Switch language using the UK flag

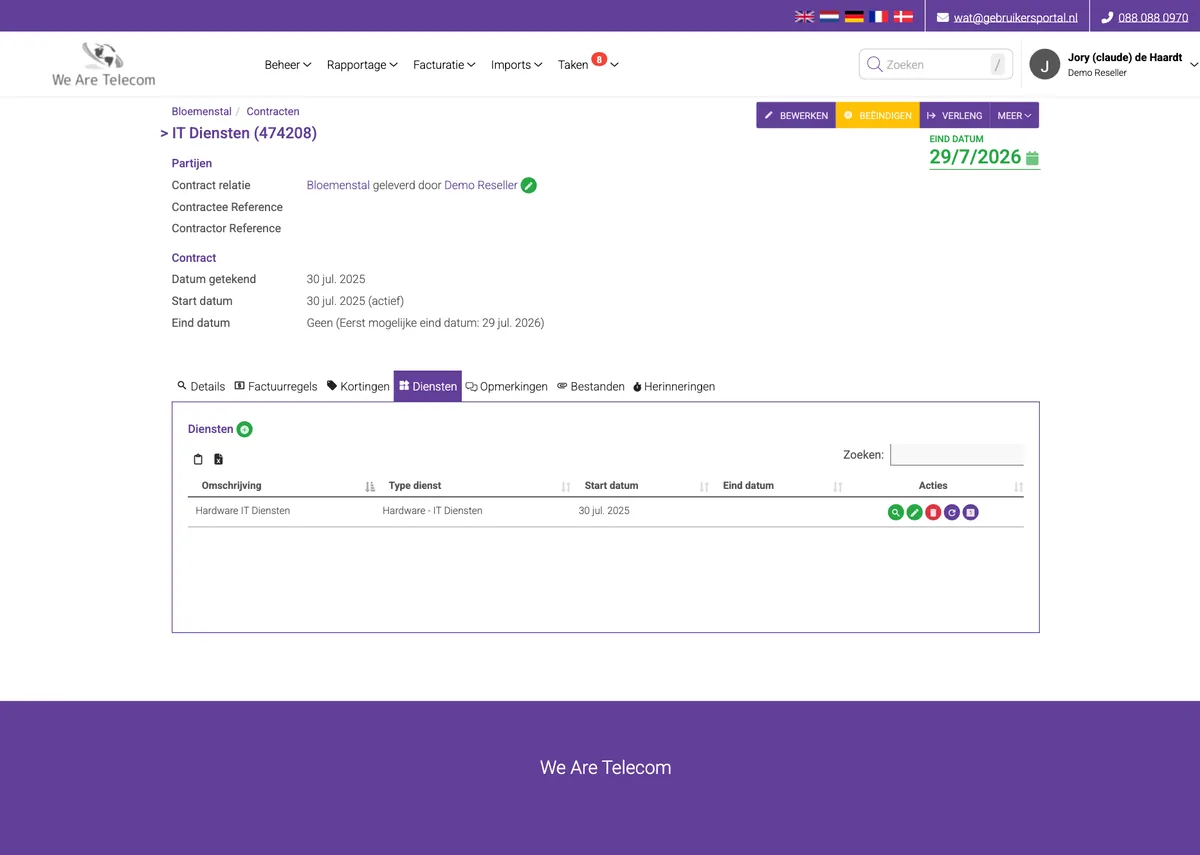pyautogui.click(x=804, y=17)
